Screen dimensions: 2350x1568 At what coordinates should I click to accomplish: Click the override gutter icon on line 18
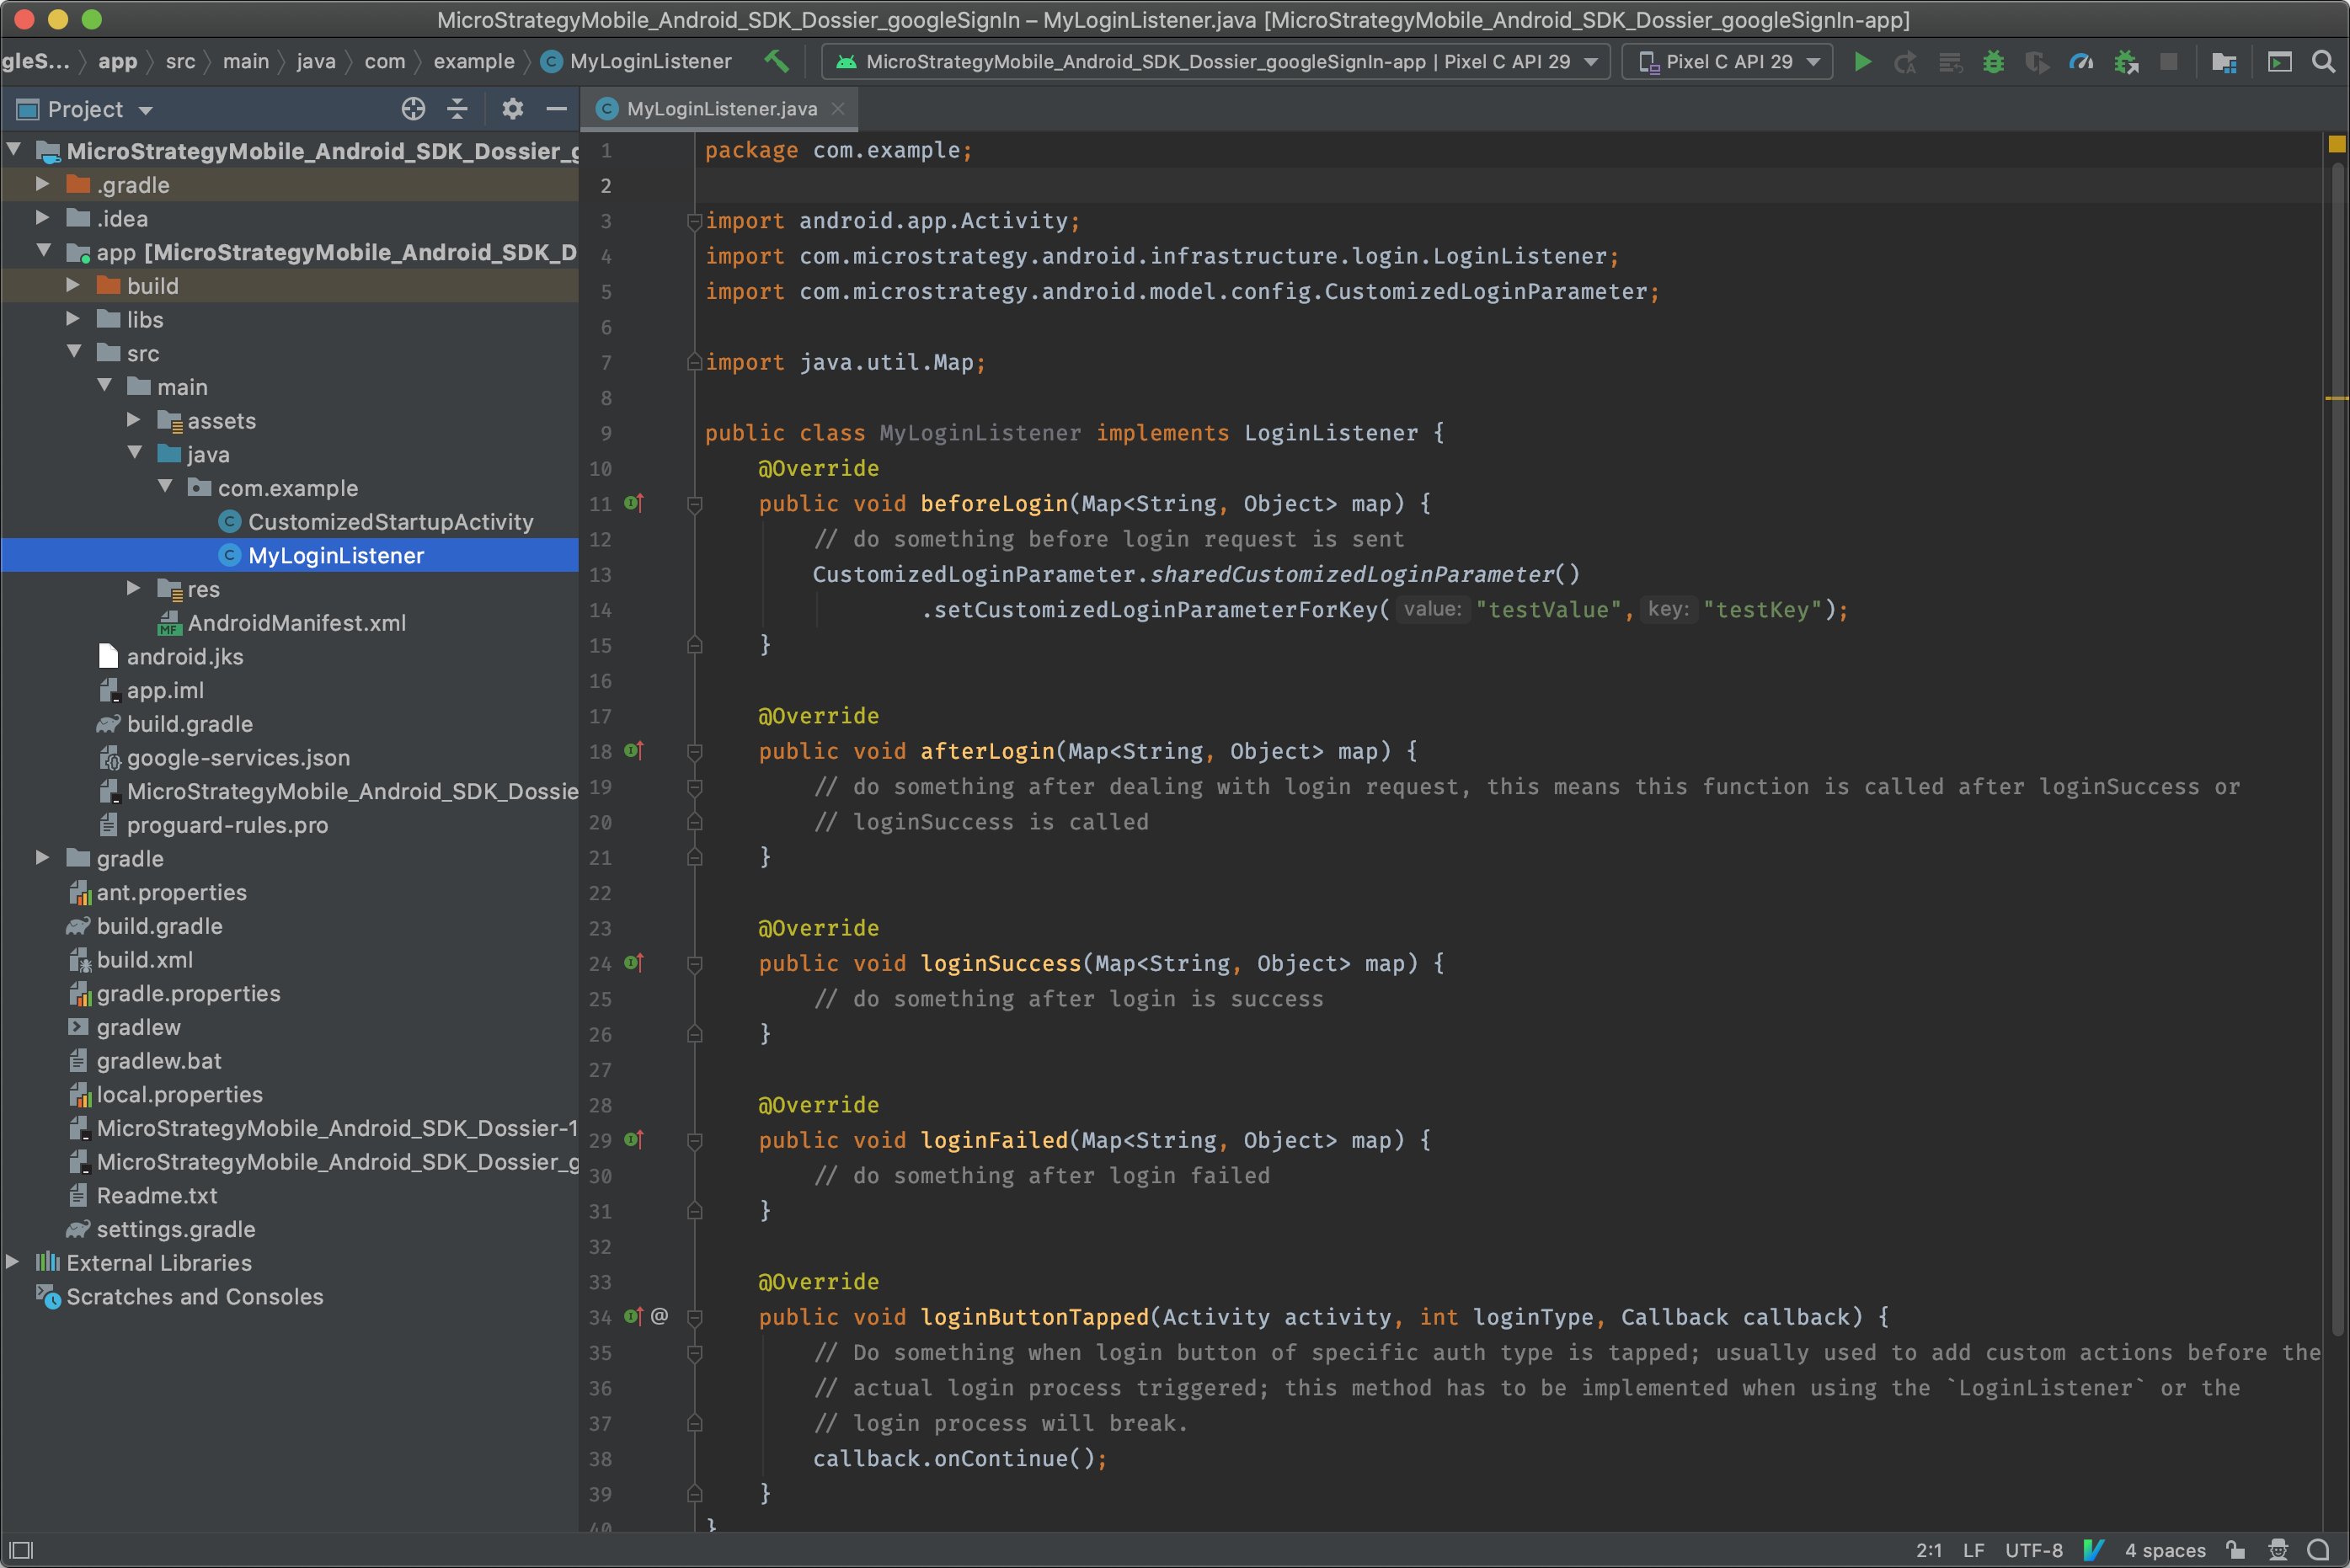[x=634, y=751]
